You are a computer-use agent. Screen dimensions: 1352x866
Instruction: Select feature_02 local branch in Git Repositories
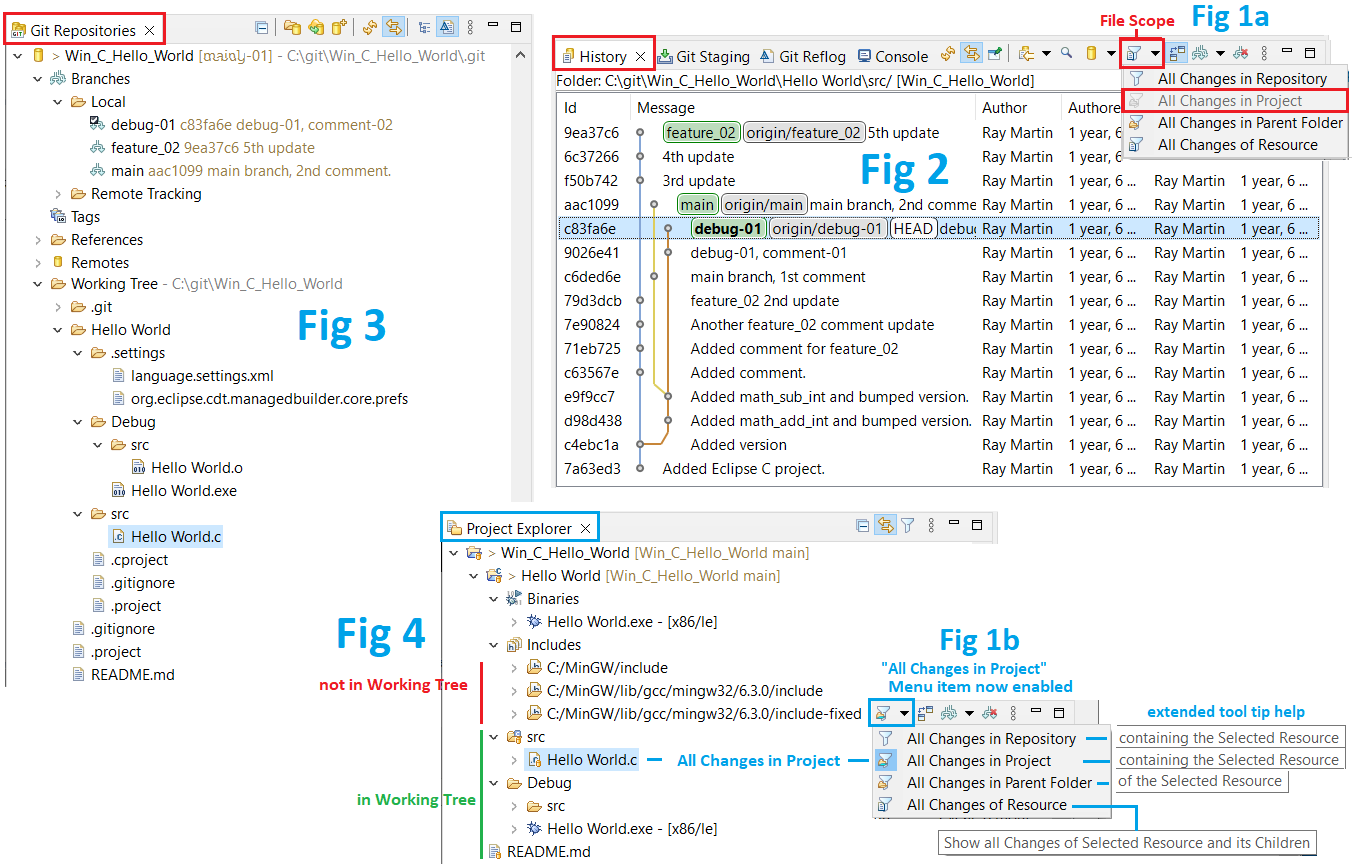tap(200, 148)
